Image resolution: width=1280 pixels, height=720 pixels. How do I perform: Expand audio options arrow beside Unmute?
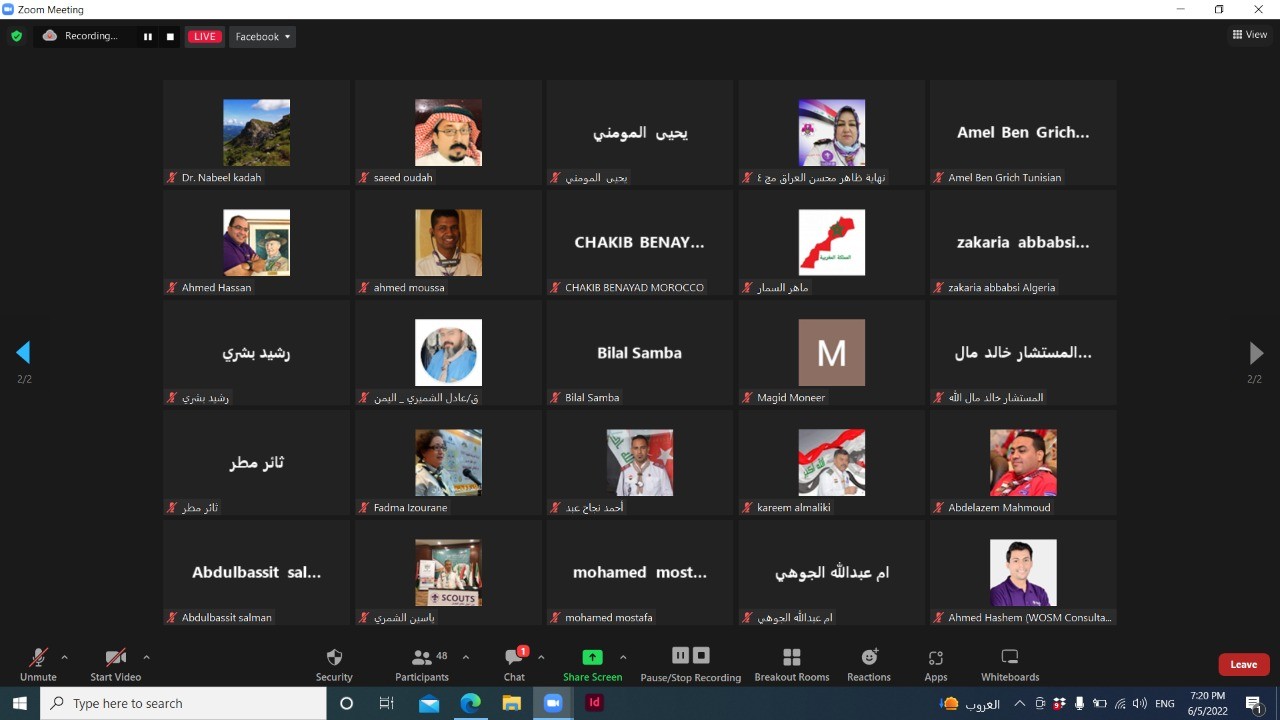(65, 657)
